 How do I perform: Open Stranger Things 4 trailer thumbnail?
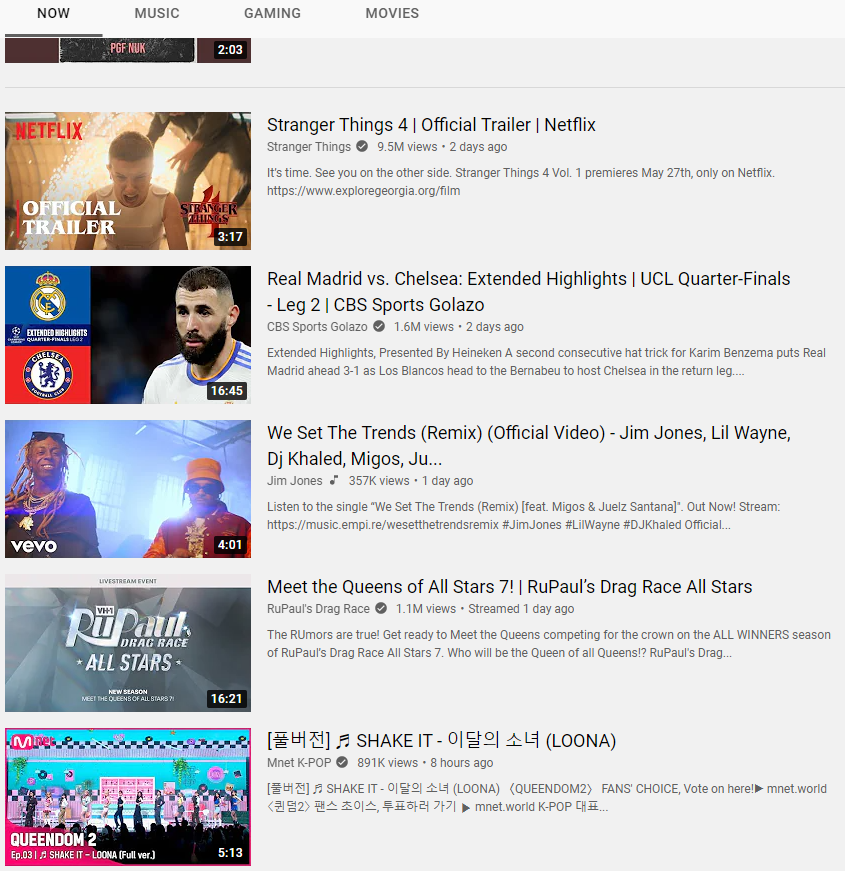[128, 181]
